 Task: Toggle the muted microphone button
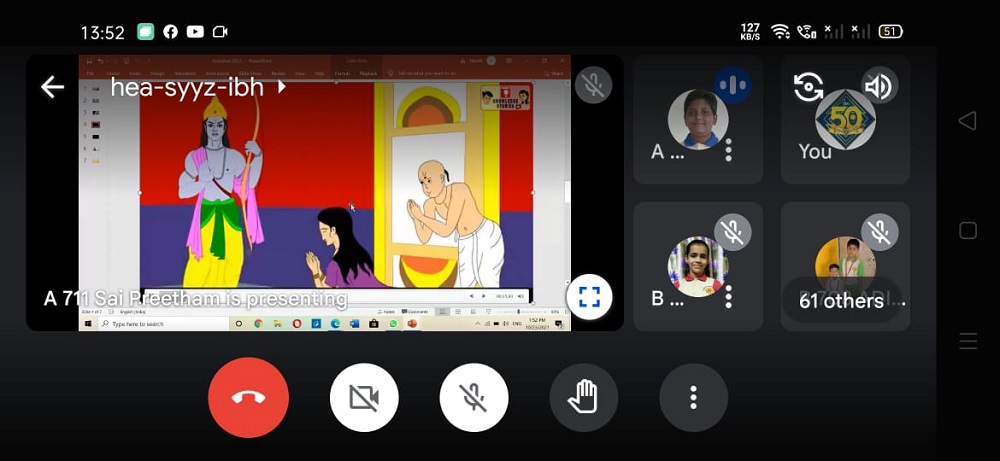click(474, 398)
